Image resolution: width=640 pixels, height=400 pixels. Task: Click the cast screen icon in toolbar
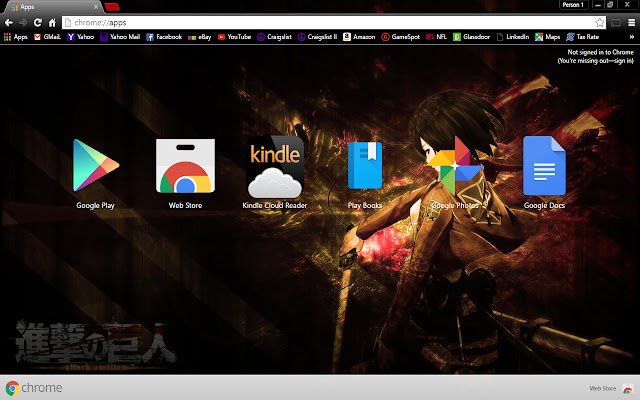click(x=616, y=23)
